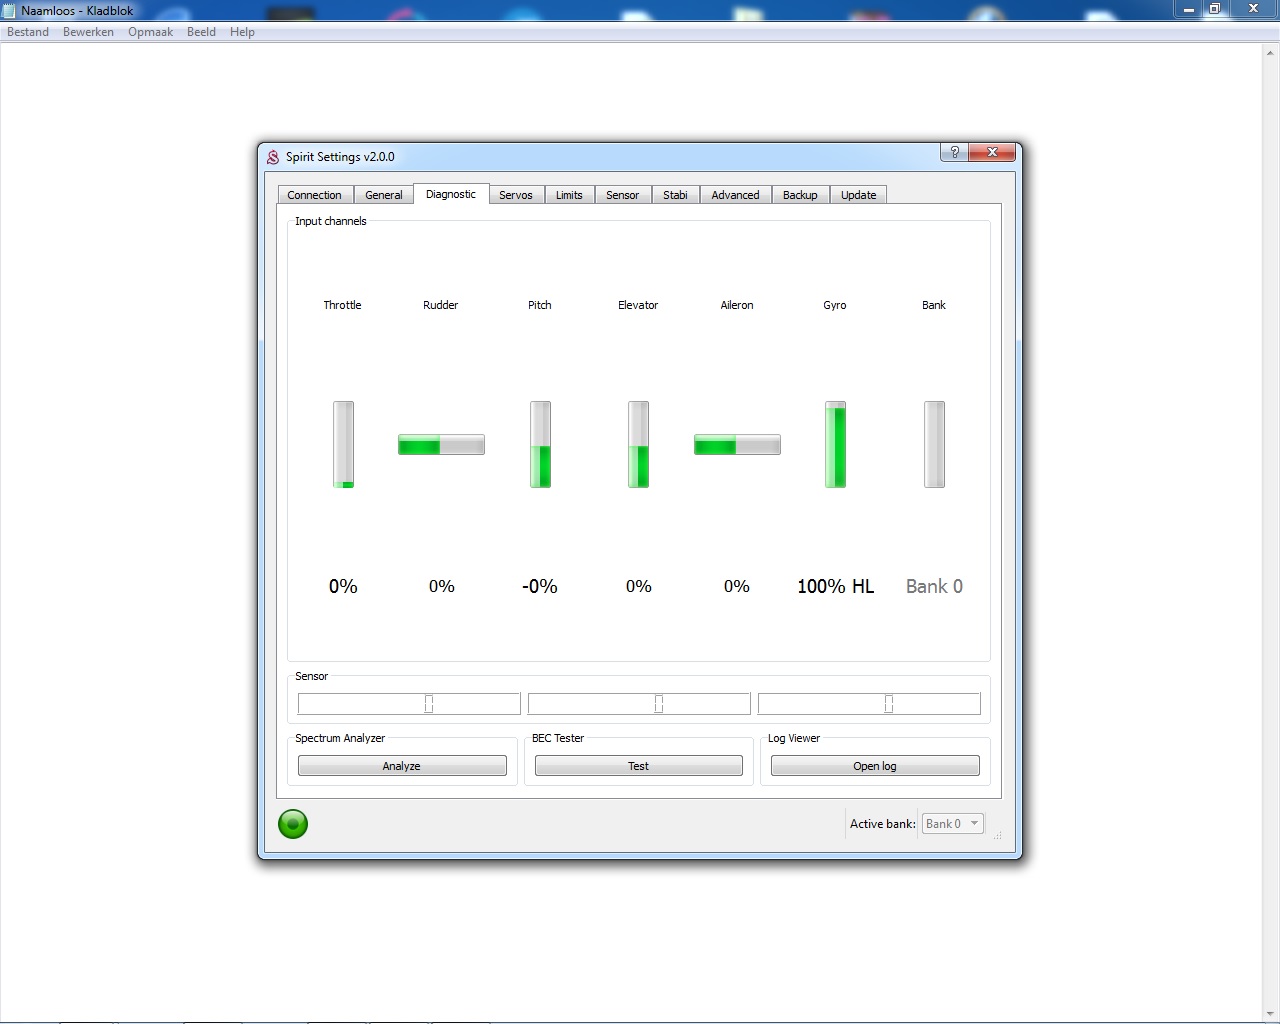Go to the Limits tab
Screen dimensions: 1280x1024
tap(569, 195)
